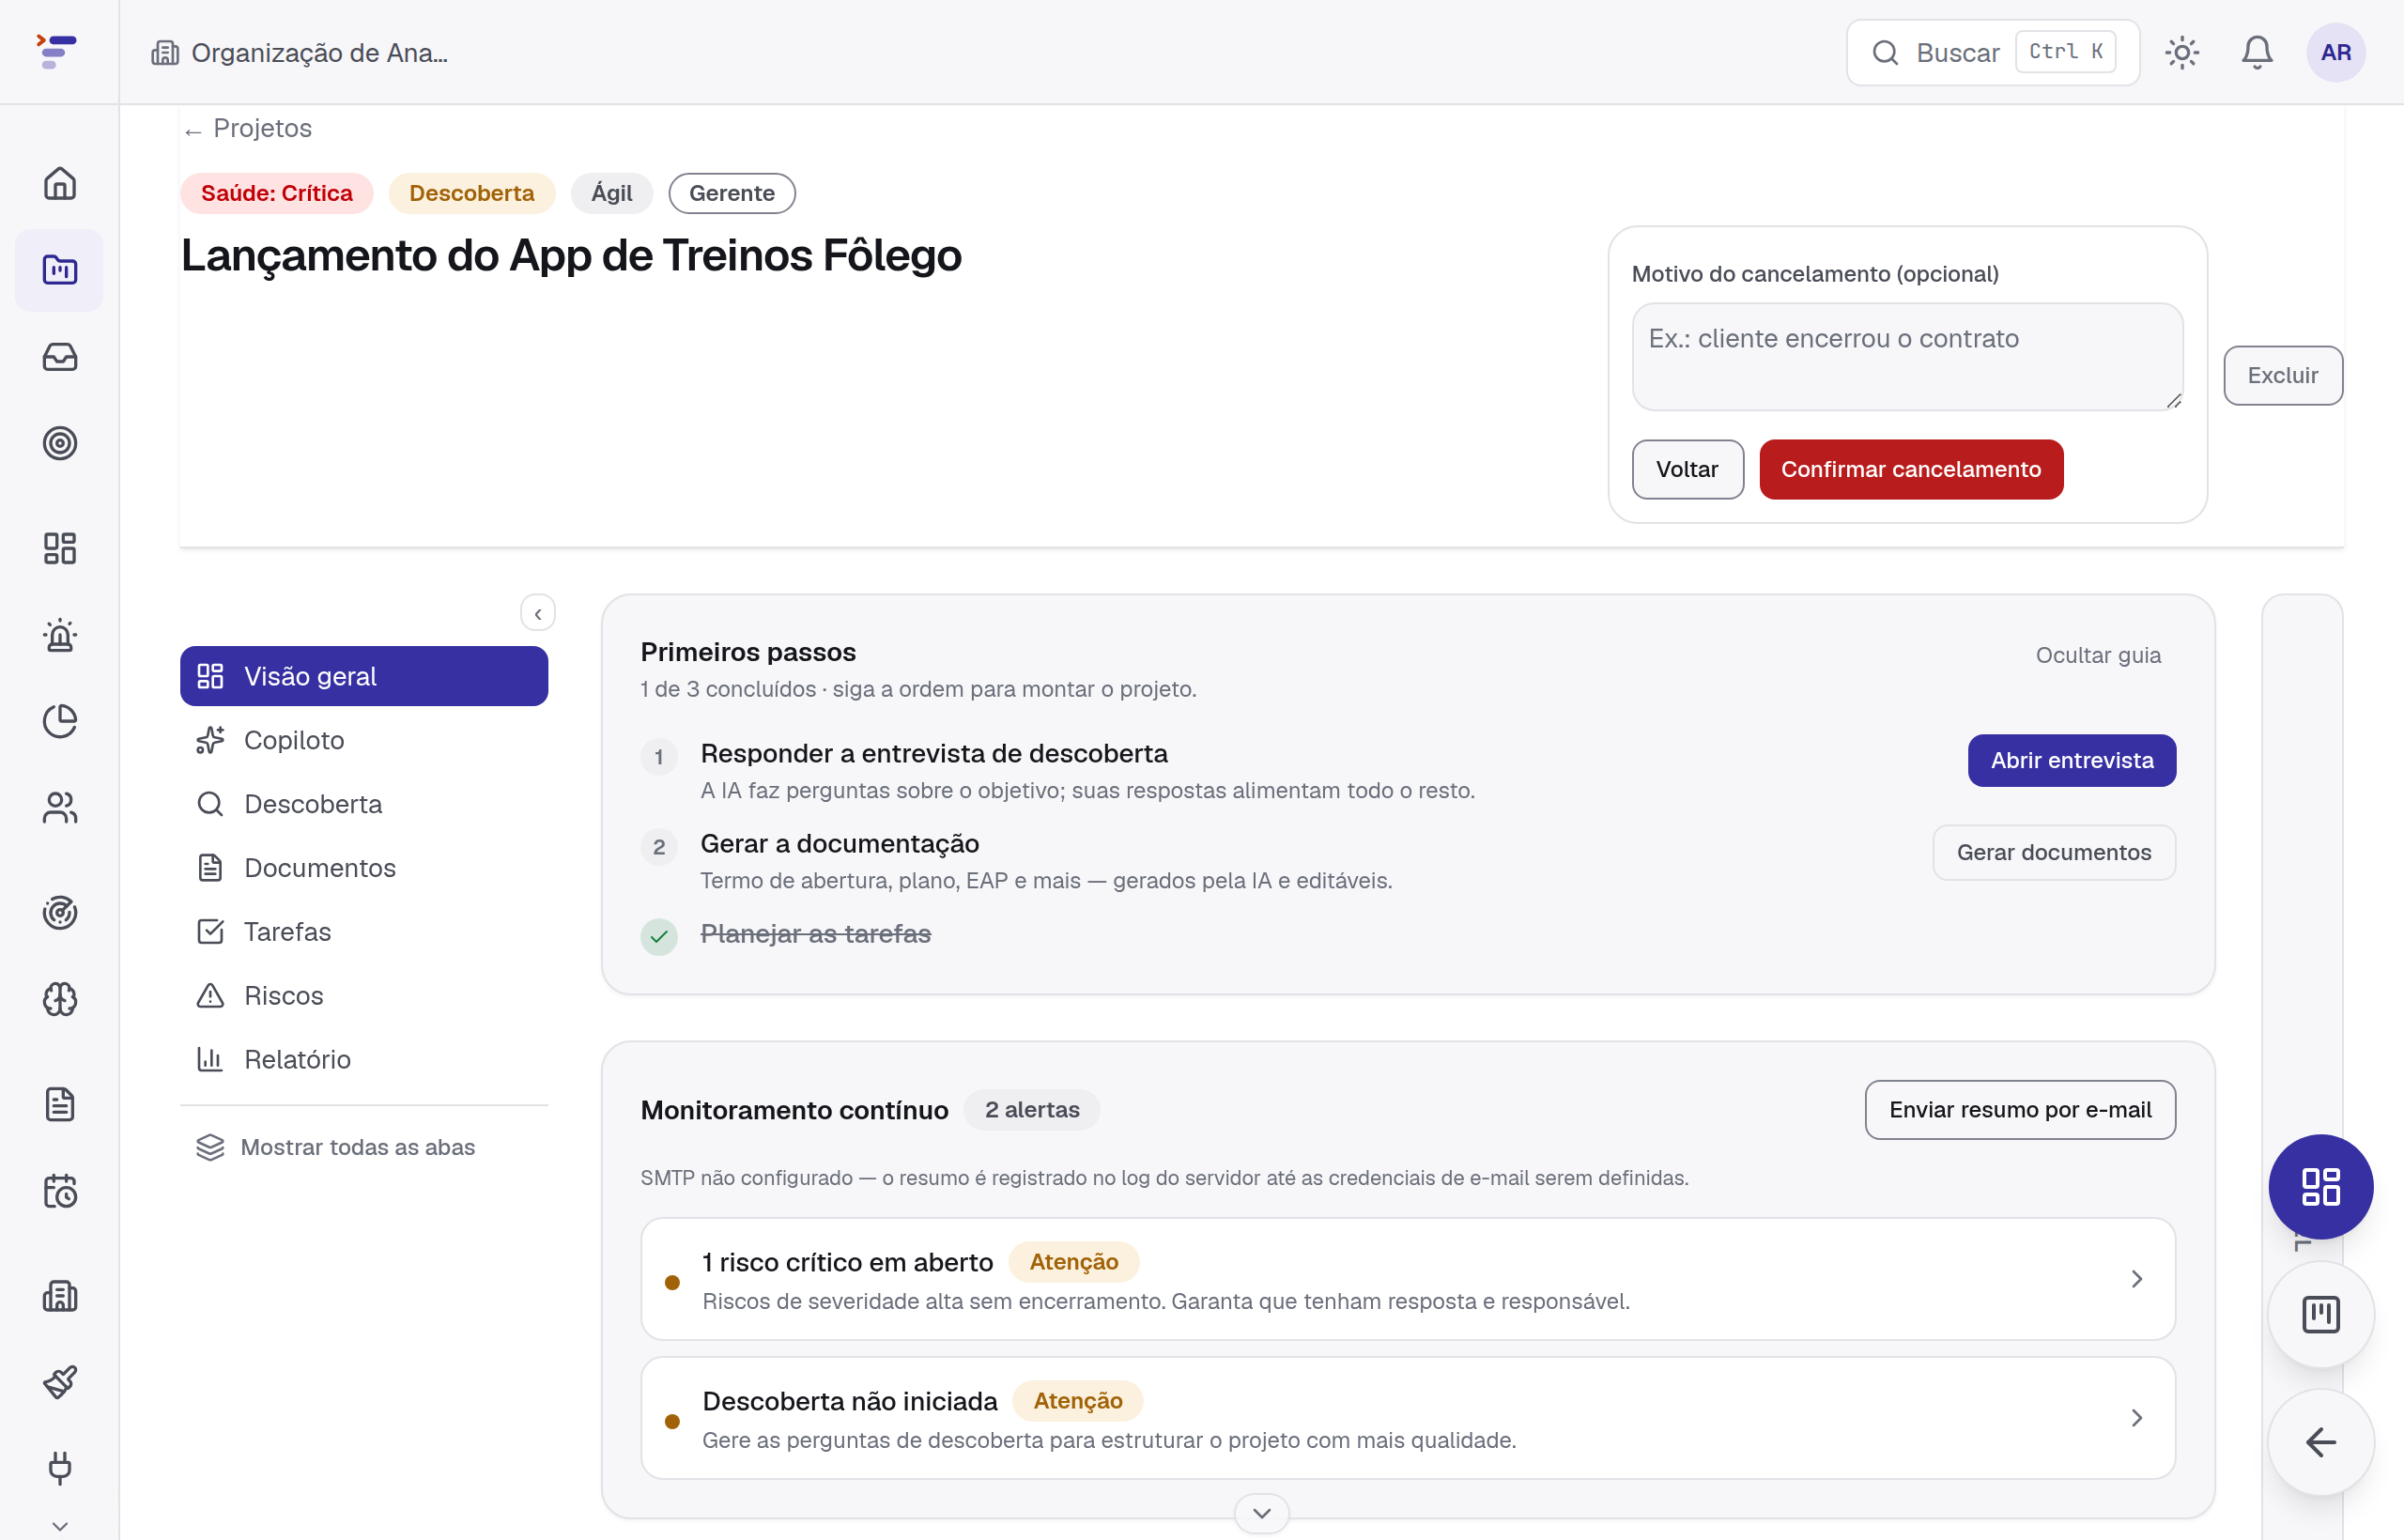2404x1540 pixels.
Task: Click the notifications bell icon
Action: pos(2256,52)
